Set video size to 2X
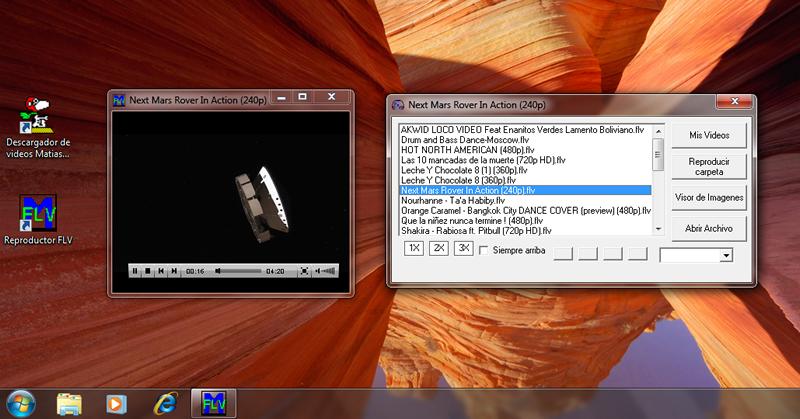This screenshot has width=800, height=419. pyautogui.click(x=439, y=249)
